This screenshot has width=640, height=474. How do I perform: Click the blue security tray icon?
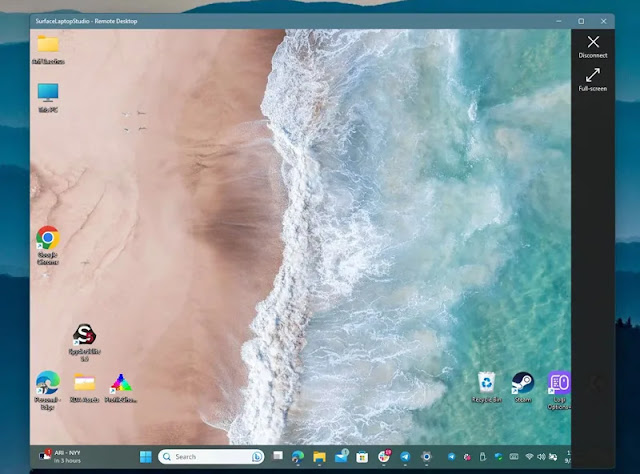tap(498, 456)
